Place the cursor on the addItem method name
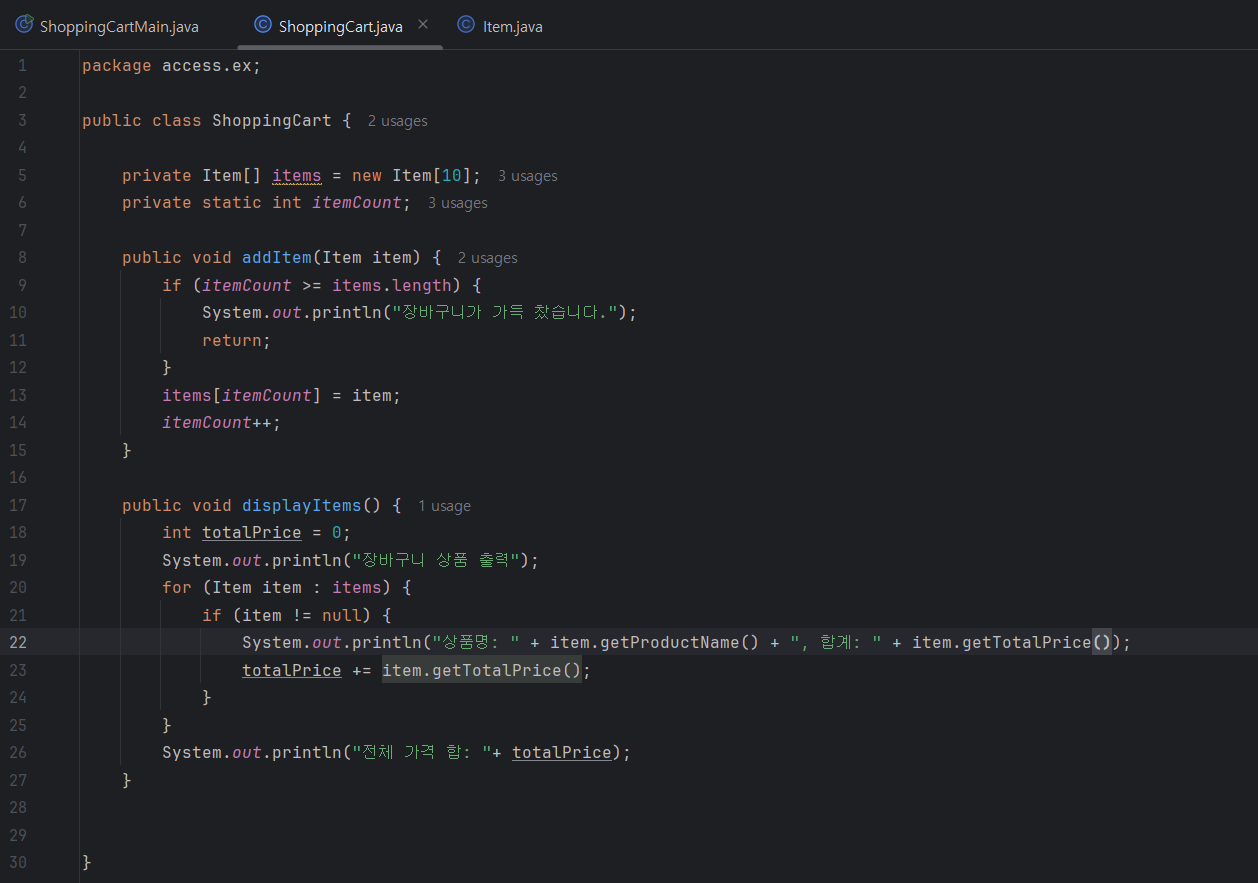Image resolution: width=1258 pixels, height=883 pixels. [277, 258]
